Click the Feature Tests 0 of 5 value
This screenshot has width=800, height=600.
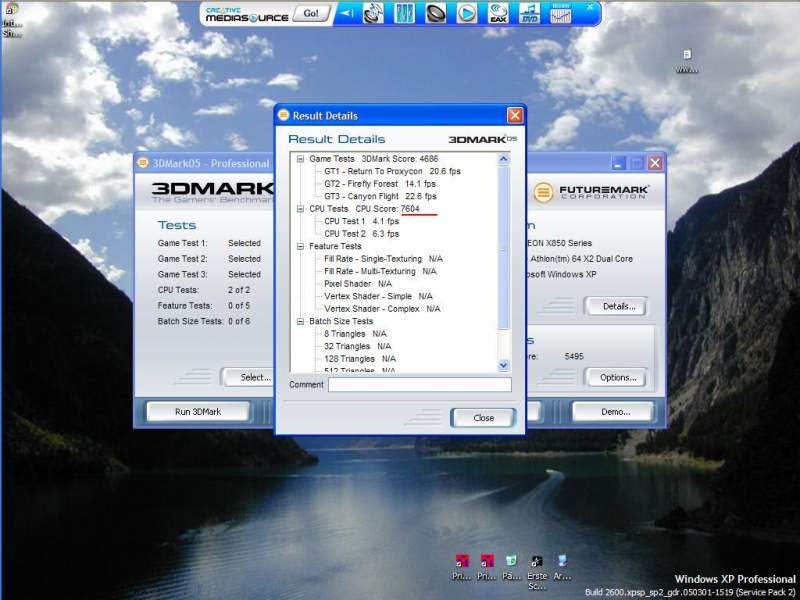[239, 305]
